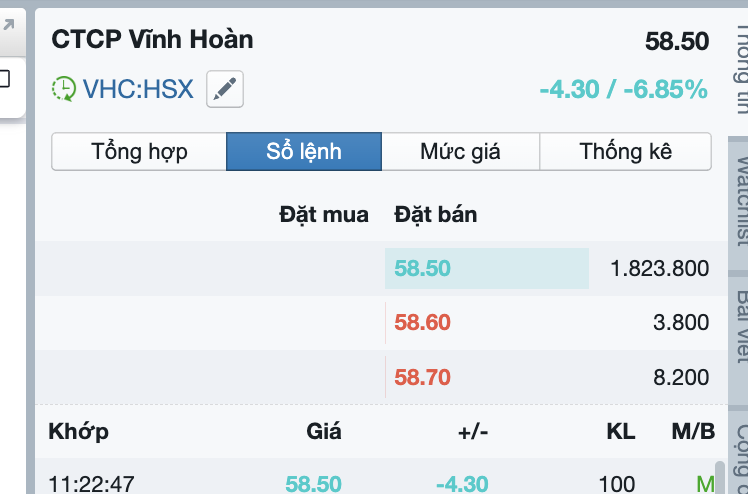Open the VHC:HSX ticker link

coord(138,89)
